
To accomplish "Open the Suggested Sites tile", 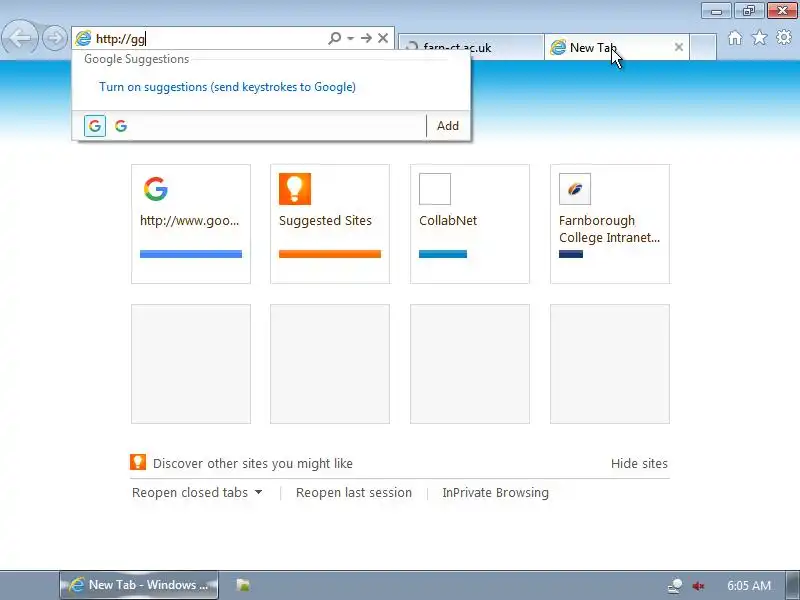I will pos(330,224).
